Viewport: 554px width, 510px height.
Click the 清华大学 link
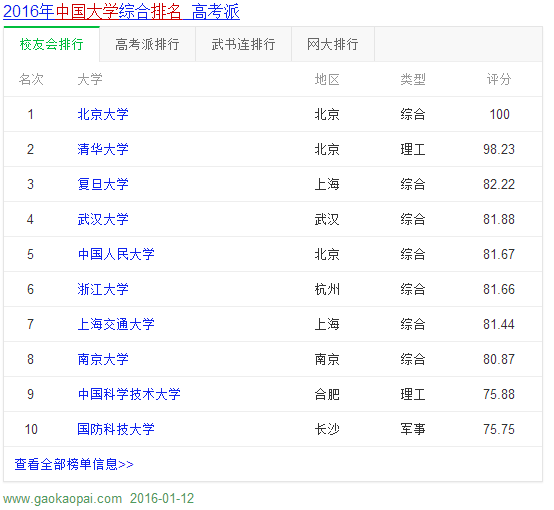103,150
